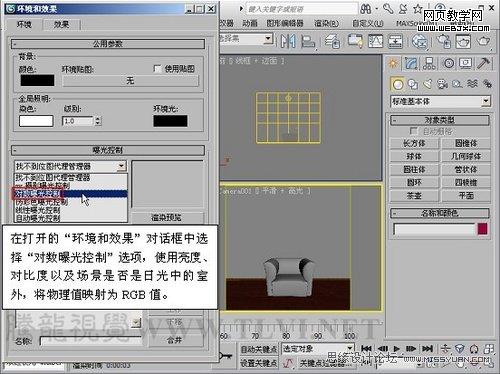
Task: Adjust the 级别 level spinner arrows
Action: (x=98, y=121)
